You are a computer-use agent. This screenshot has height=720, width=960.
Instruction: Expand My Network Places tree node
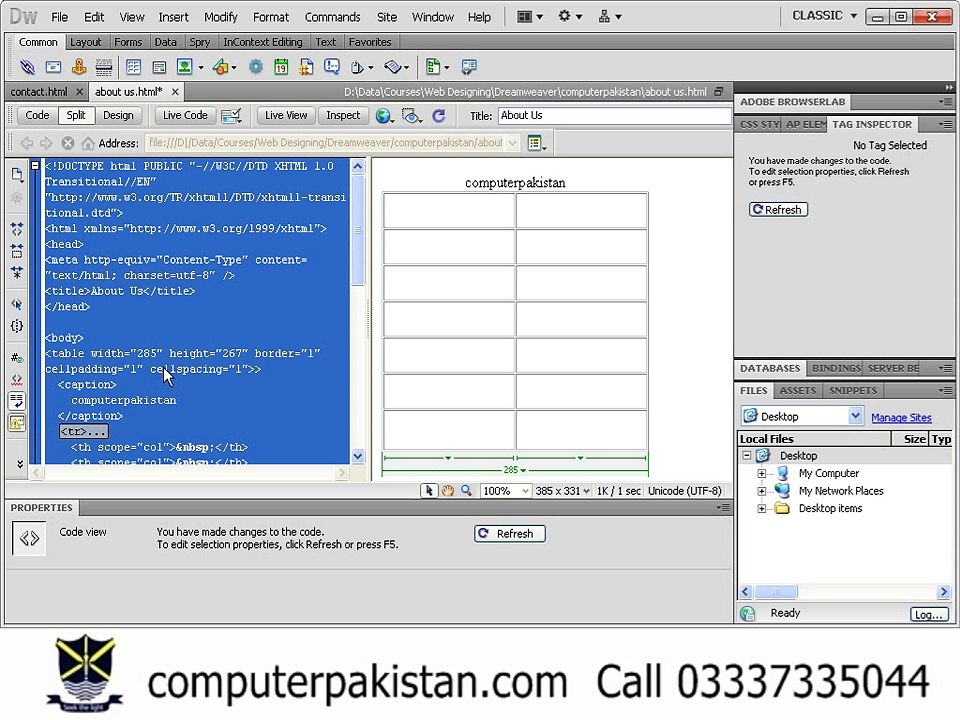click(x=762, y=491)
